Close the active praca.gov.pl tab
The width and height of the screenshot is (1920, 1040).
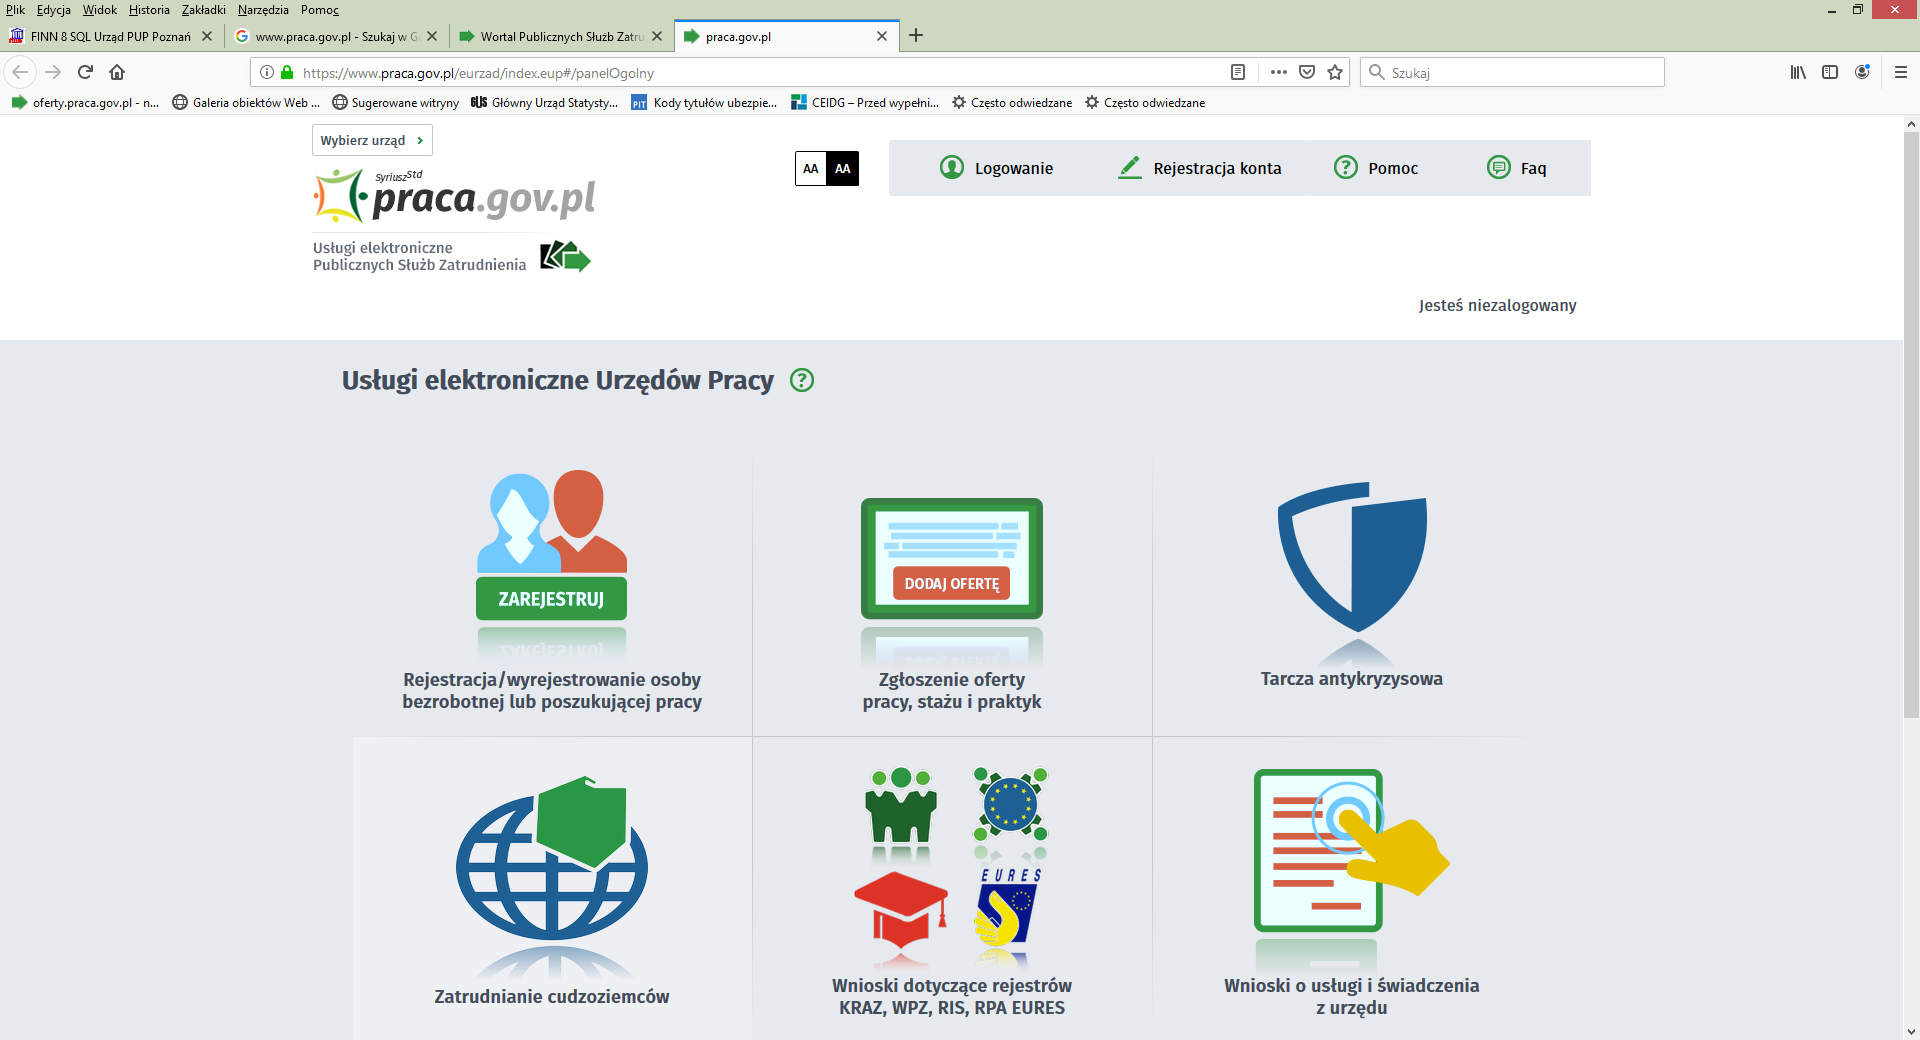(x=882, y=36)
